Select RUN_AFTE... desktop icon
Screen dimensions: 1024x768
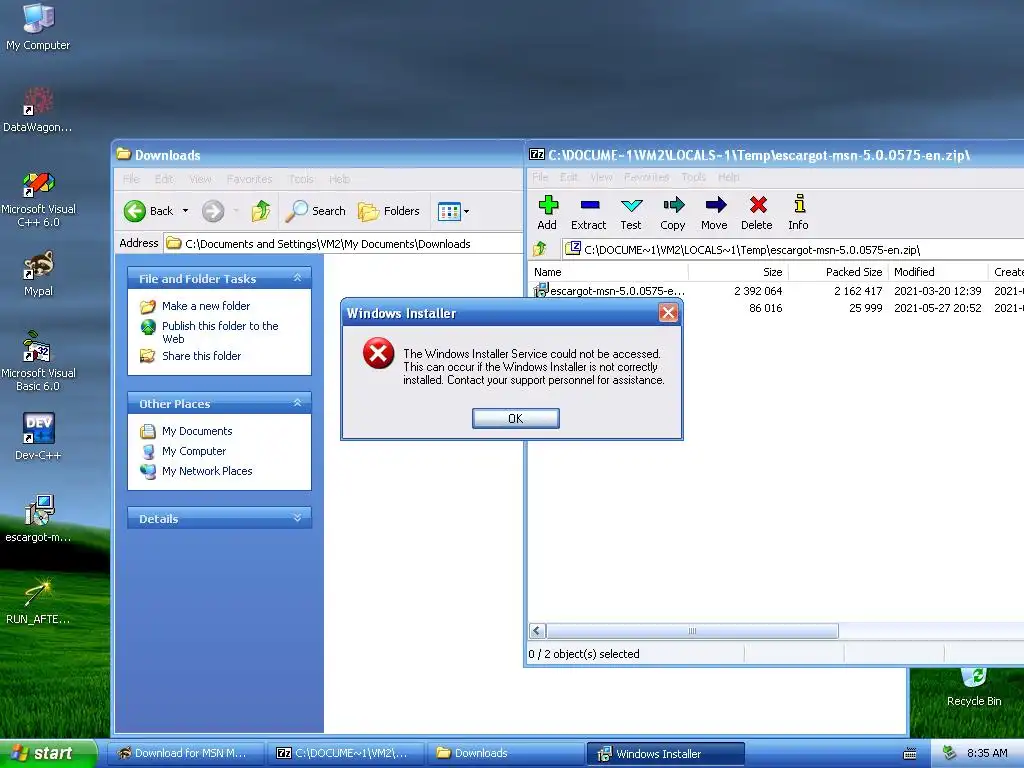click(38, 601)
